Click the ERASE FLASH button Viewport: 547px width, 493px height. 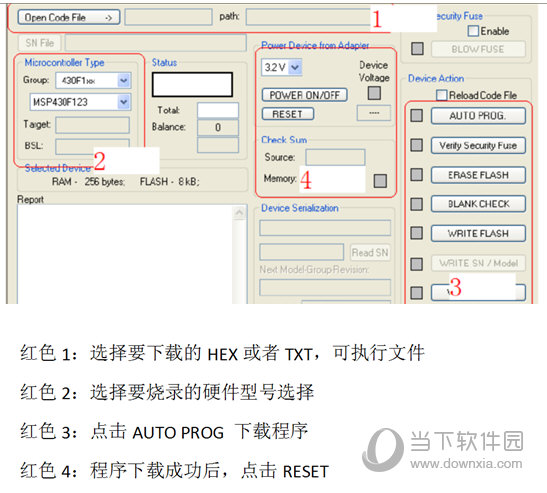tap(478, 175)
